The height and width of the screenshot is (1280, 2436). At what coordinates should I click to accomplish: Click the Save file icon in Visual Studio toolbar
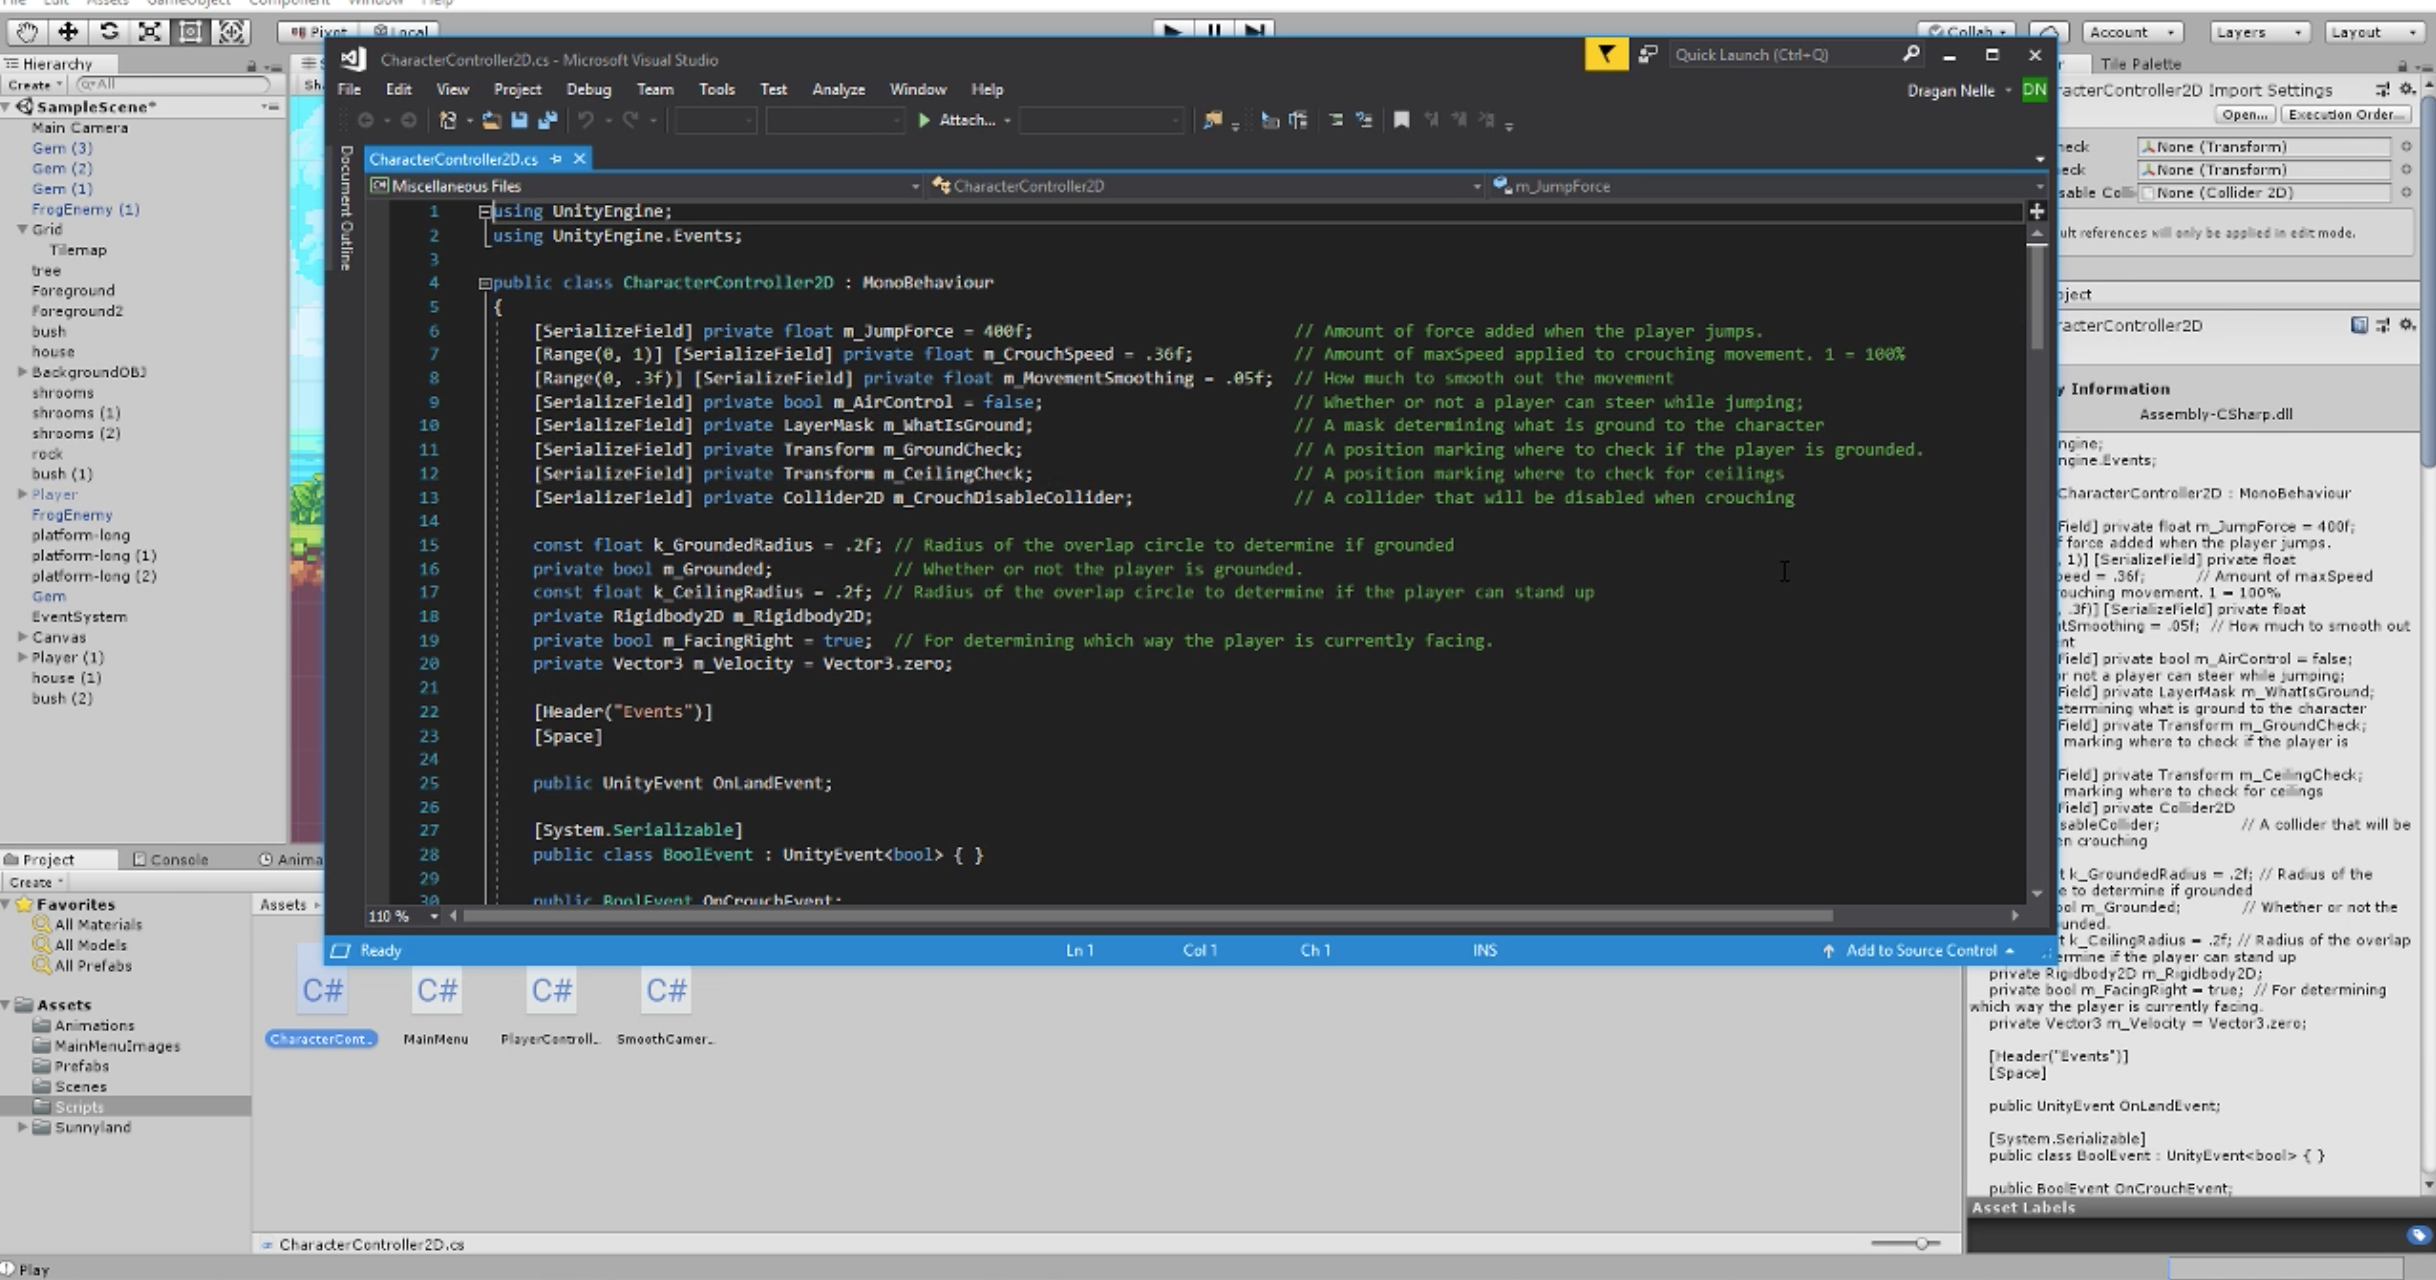point(519,120)
